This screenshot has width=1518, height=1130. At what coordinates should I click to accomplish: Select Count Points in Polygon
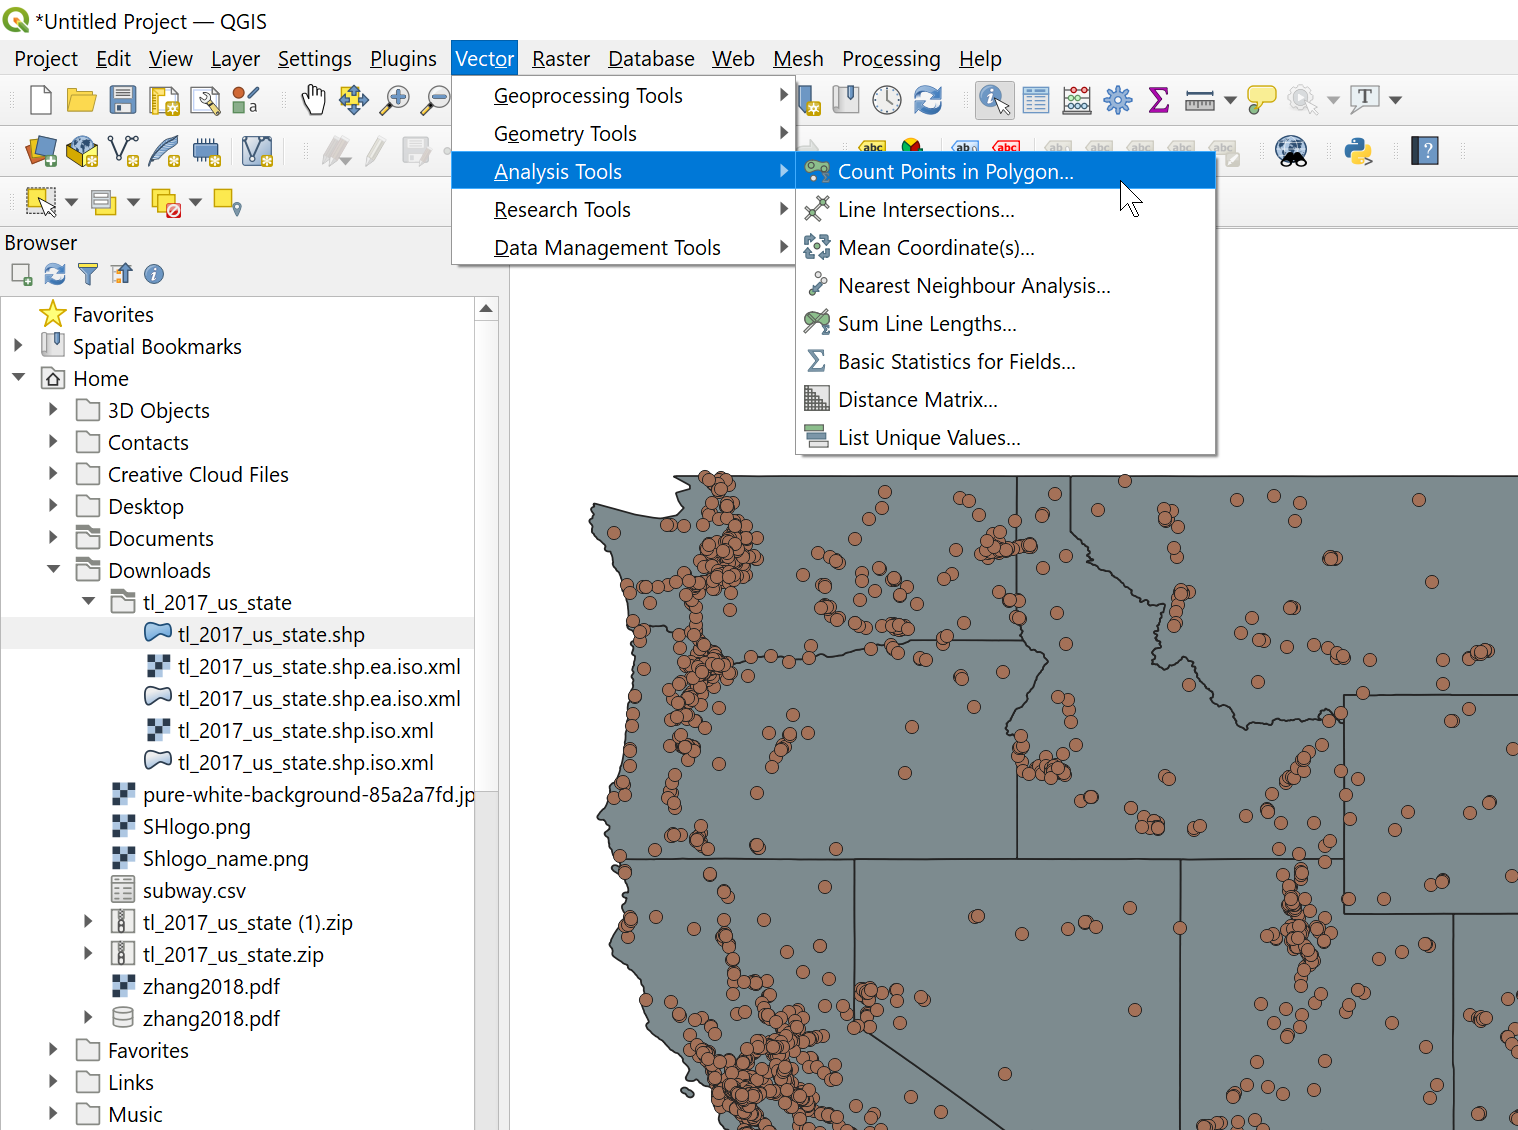coord(1006,172)
